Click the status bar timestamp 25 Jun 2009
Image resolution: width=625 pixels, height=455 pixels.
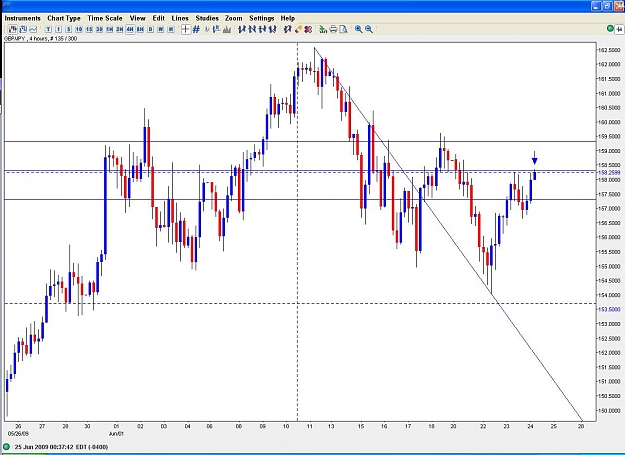(61, 447)
